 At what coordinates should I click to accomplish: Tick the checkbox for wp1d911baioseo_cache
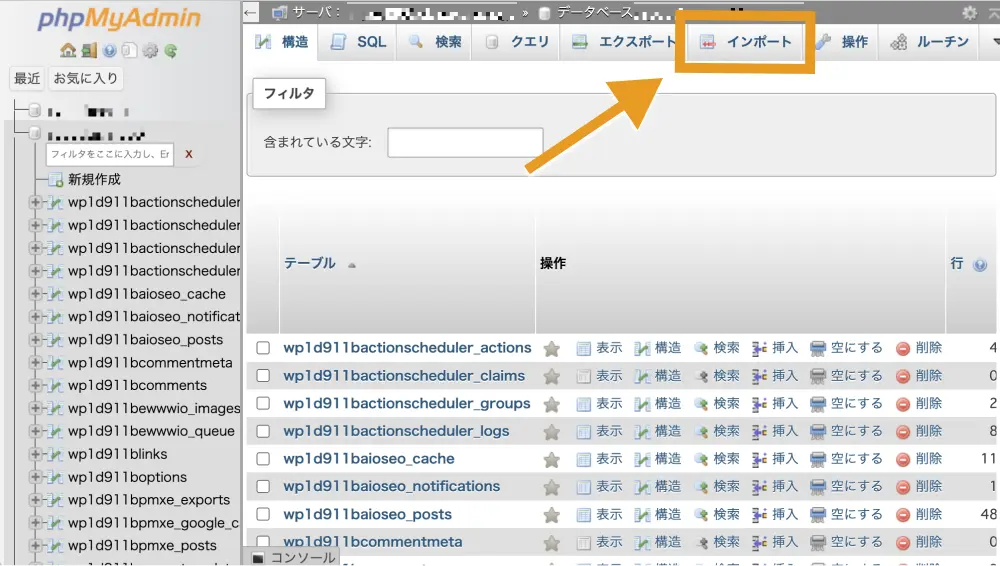pyautogui.click(x=263, y=459)
